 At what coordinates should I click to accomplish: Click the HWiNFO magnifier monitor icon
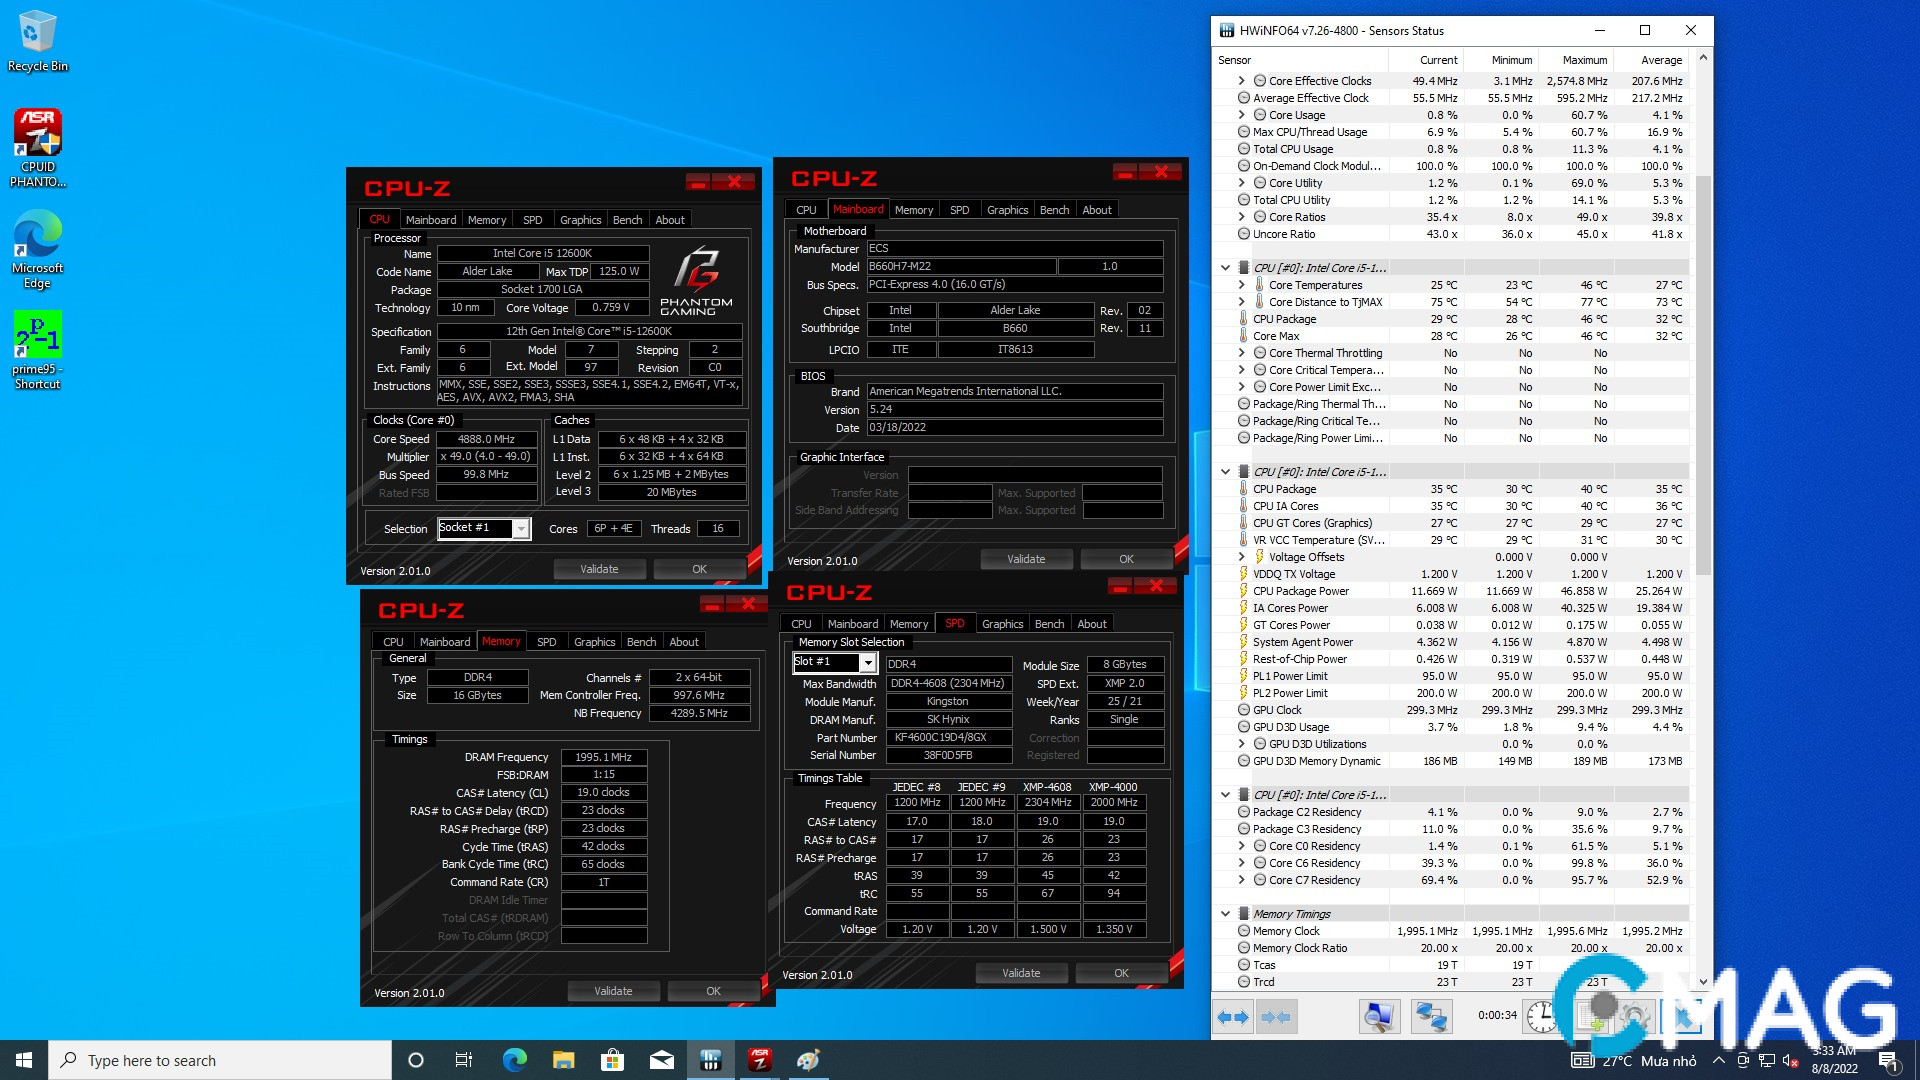tap(1379, 1017)
